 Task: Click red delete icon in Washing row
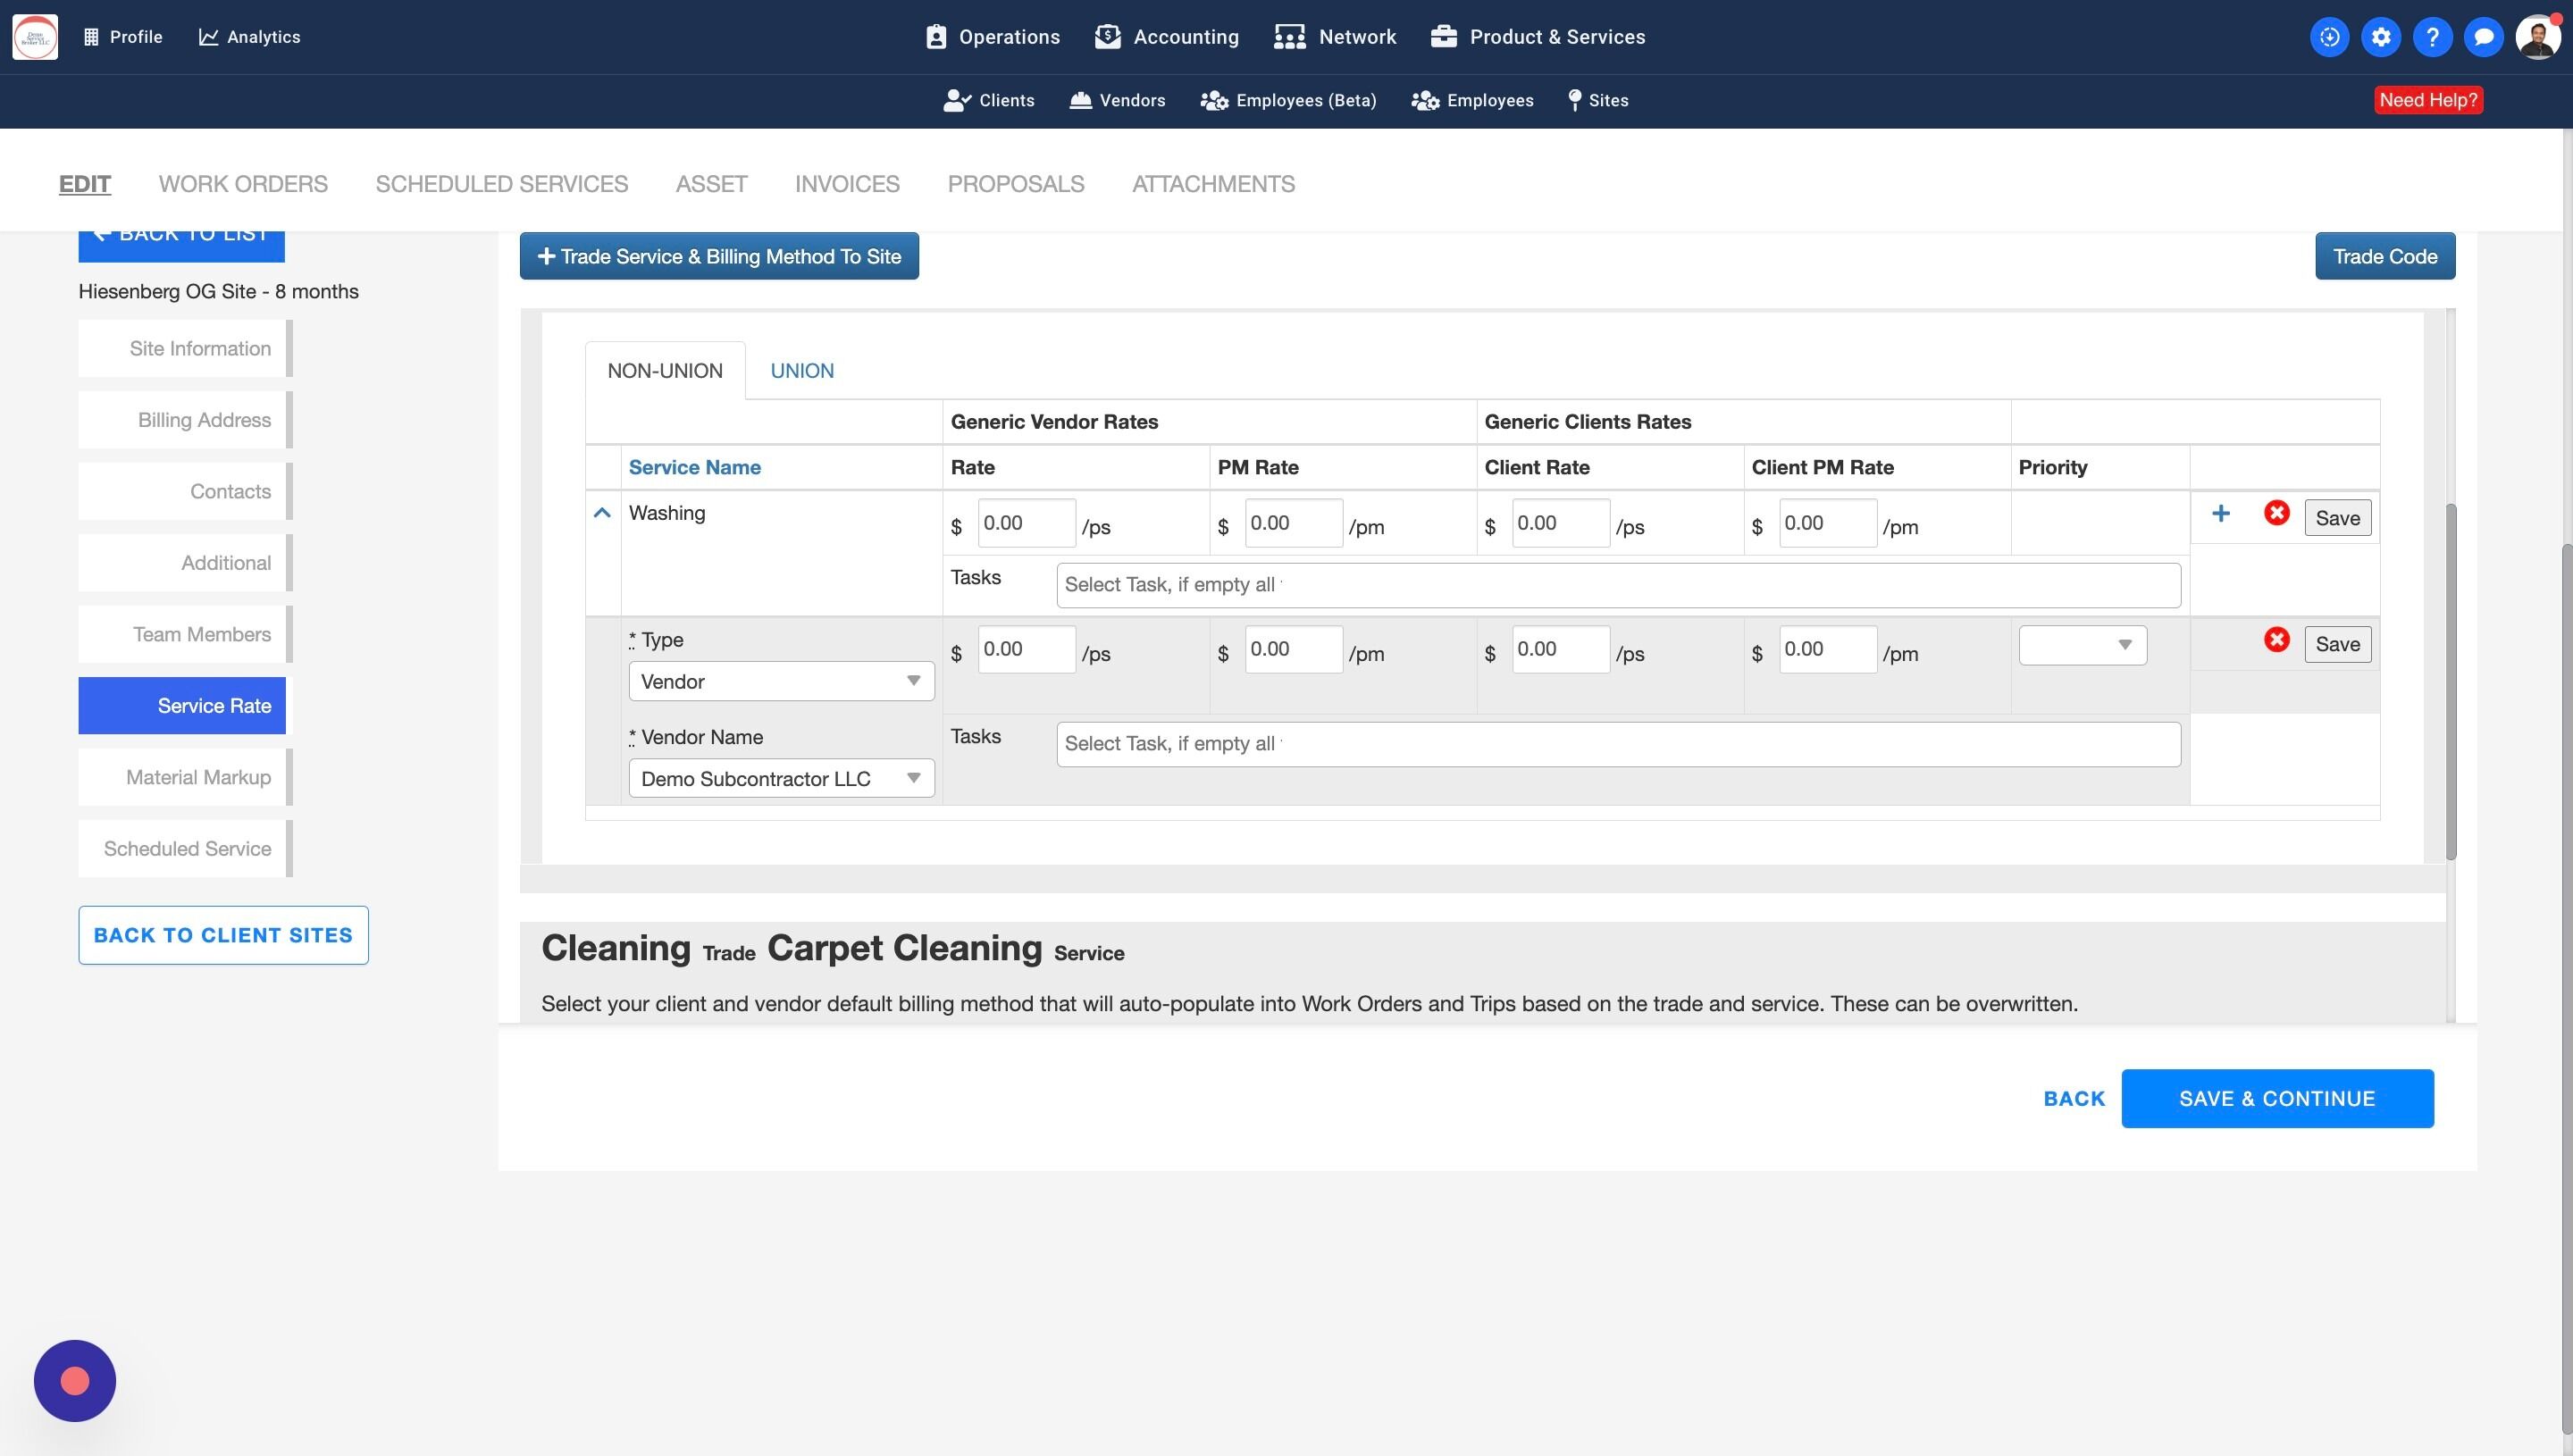pos(2276,514)
